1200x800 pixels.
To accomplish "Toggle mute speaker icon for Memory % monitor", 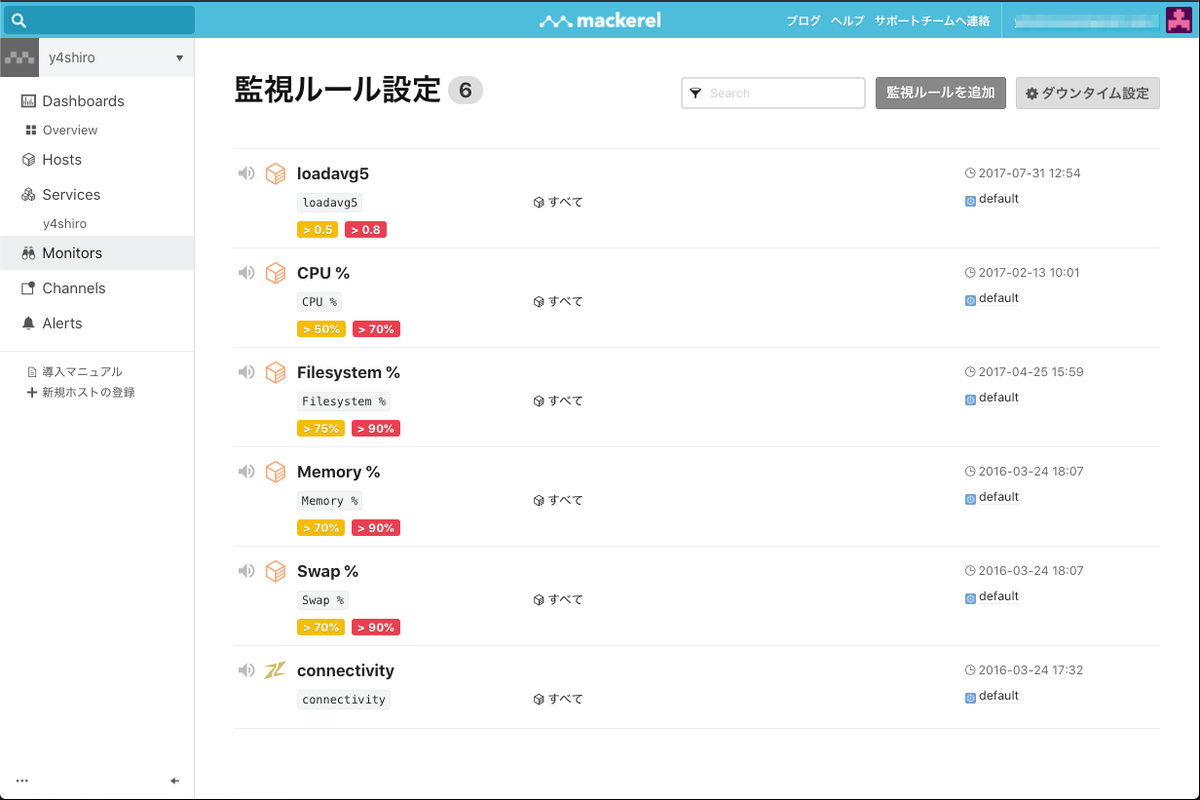I will coord(246,471).
